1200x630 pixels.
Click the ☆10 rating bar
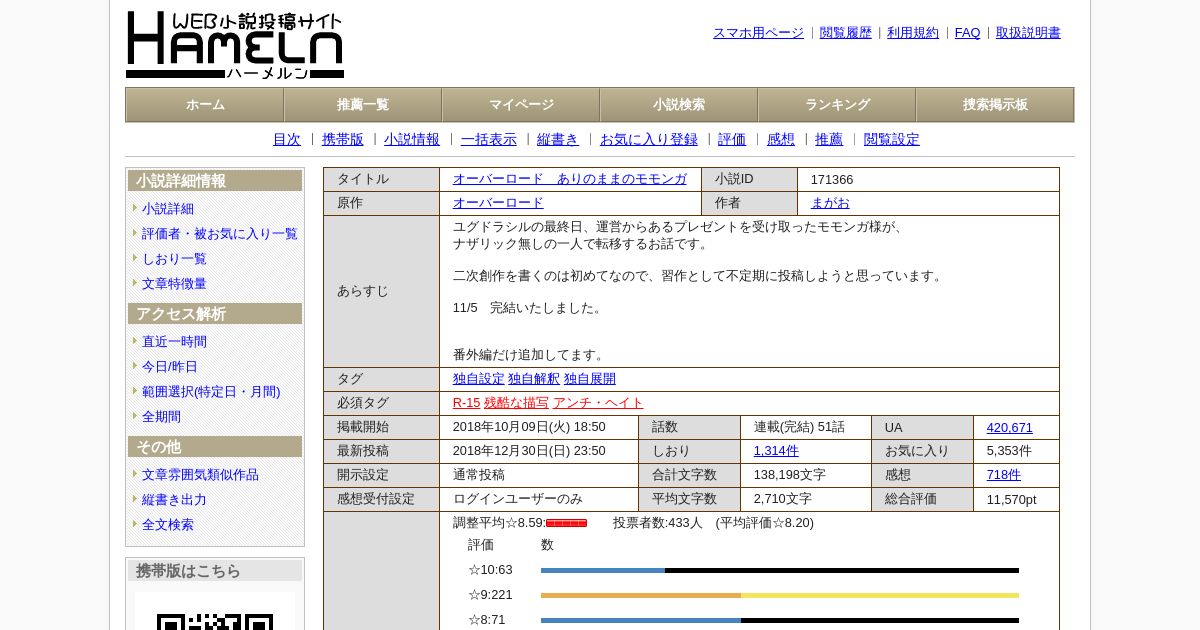[780, 571]
